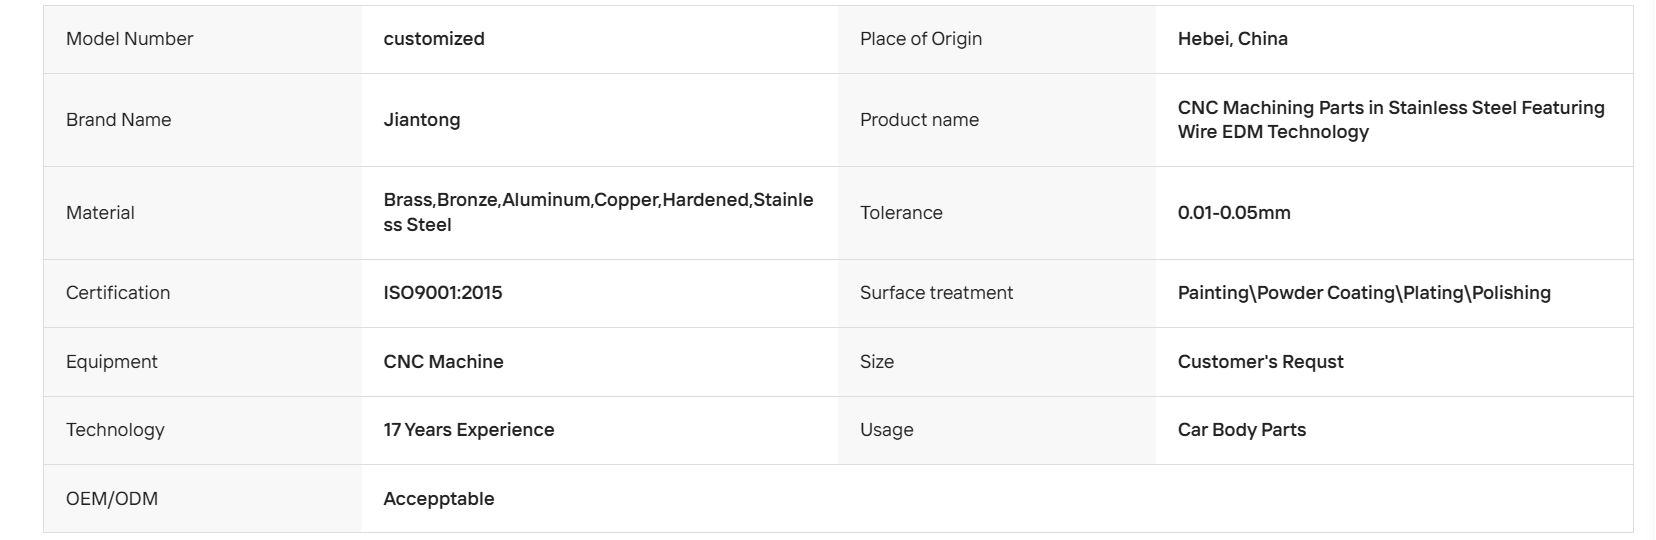Click the 'Car Body Parts' usage value
Viewport: 1656px width, 540px height.
1242,430
